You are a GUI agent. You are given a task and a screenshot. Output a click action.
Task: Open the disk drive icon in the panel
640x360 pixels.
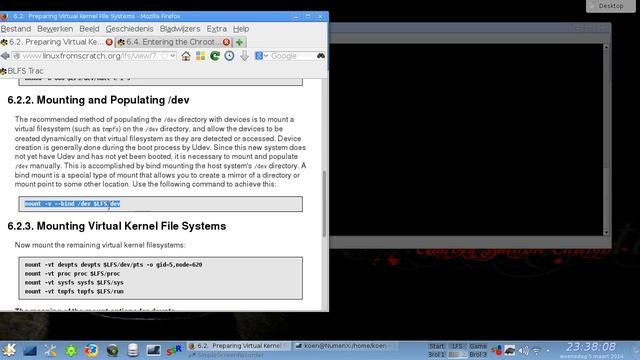point(133,351)
